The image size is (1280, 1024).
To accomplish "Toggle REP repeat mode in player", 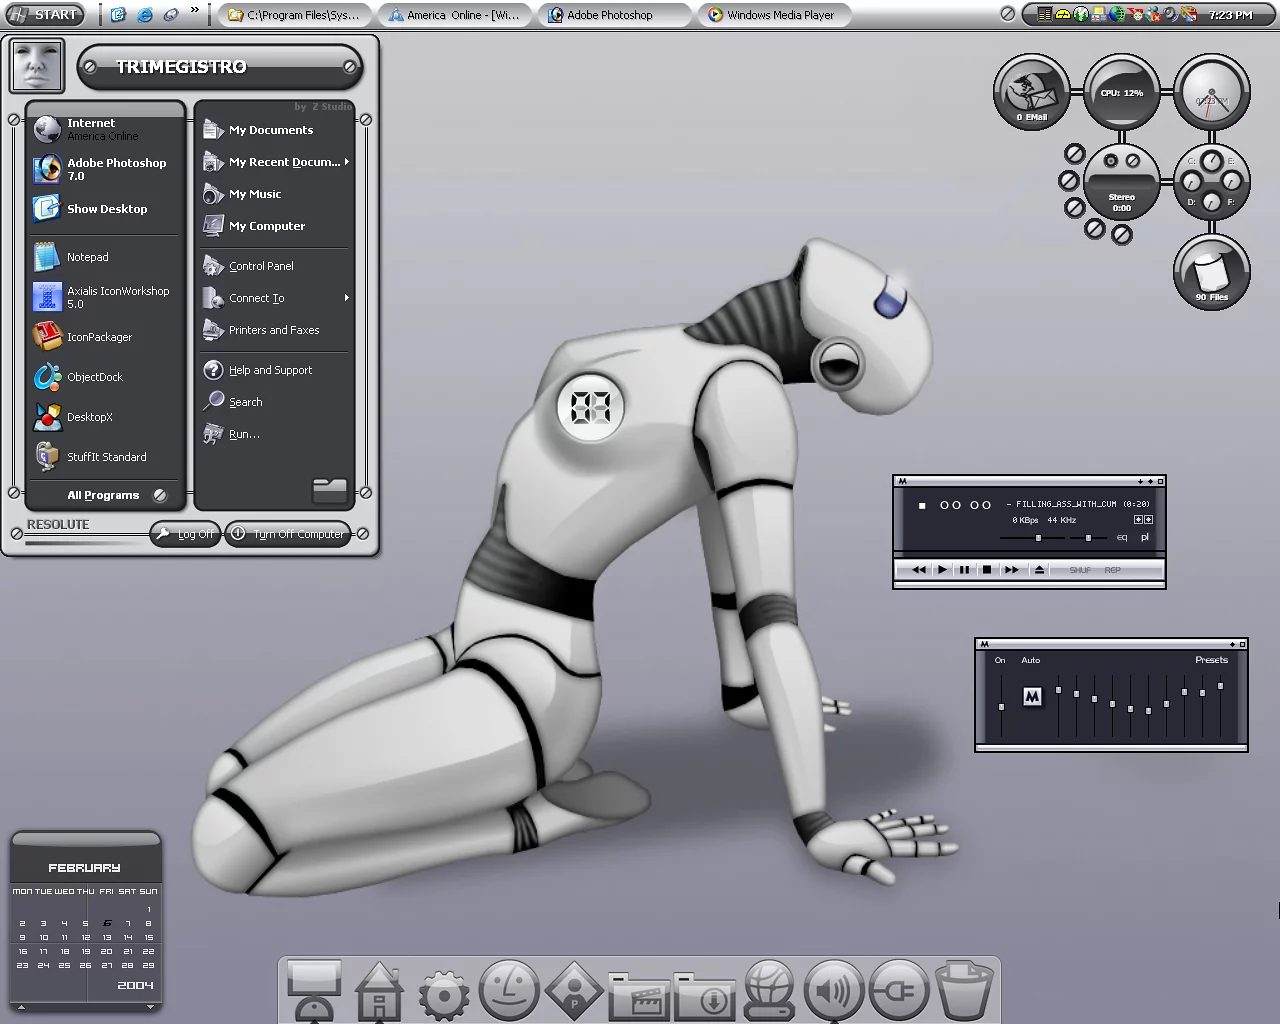I will (1112, 570).
